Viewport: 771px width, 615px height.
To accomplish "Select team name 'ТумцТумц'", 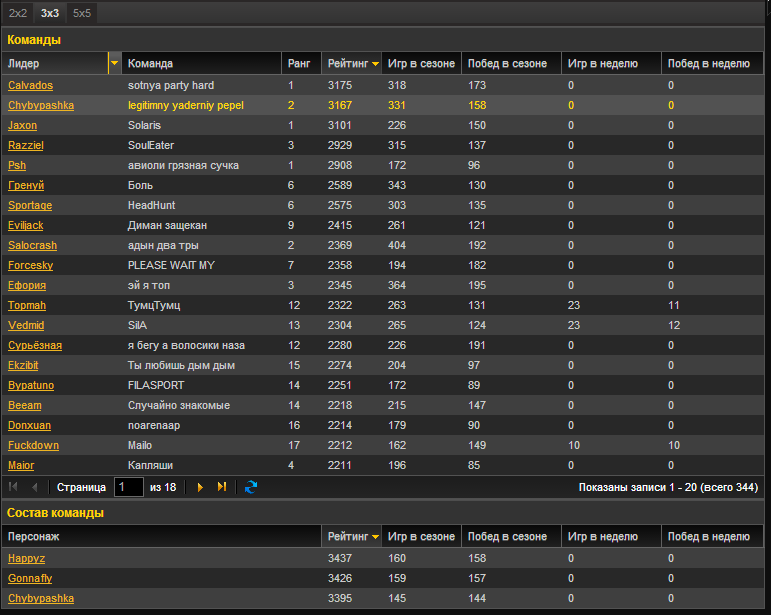I will tap(154, 305).
